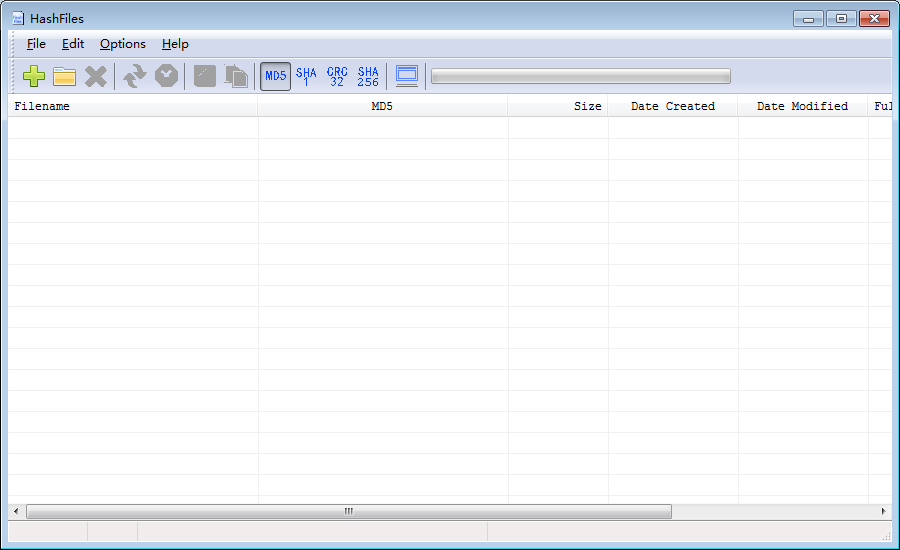Click the horizontal scrollbar thumb

coord(349,511)
